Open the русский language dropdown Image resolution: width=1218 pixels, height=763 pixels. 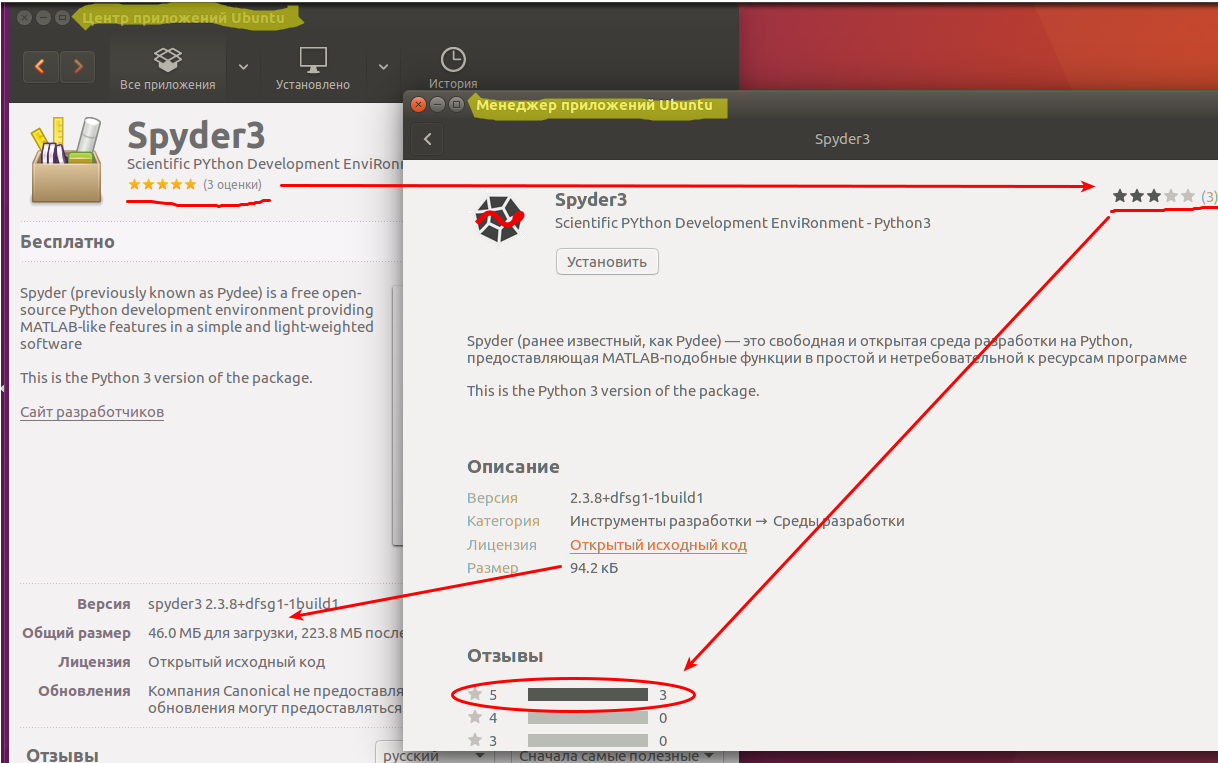(x=435, y=755)
